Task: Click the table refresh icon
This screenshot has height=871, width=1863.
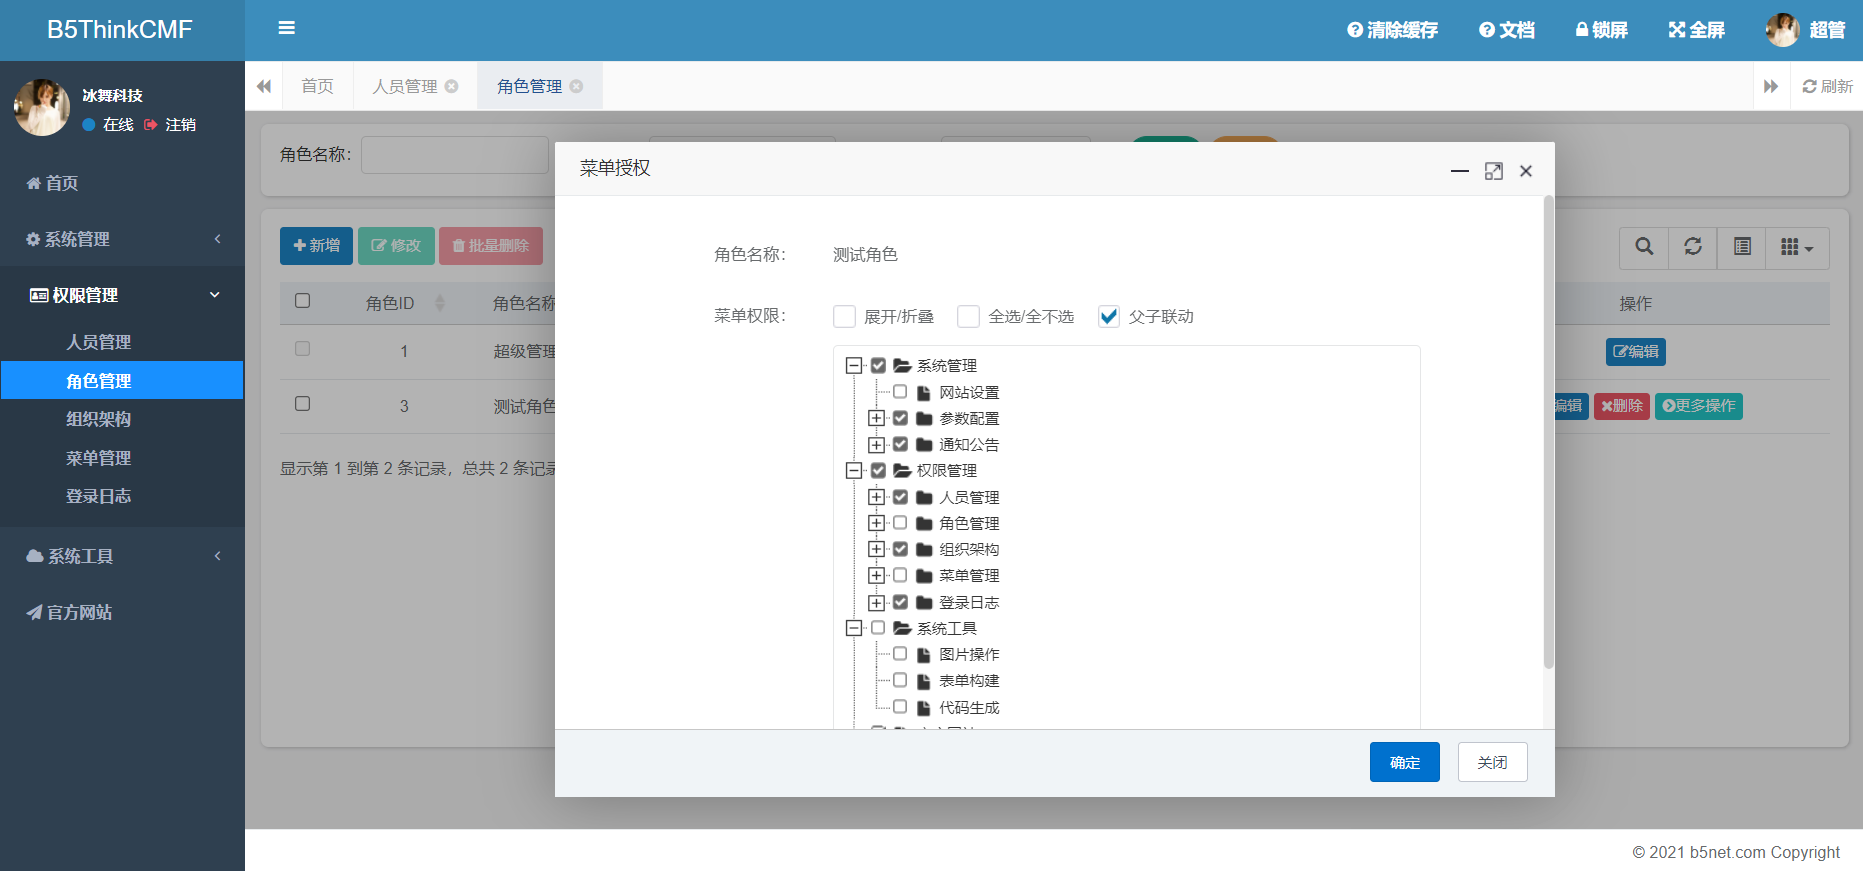Action: click(x=1693, y=247)
